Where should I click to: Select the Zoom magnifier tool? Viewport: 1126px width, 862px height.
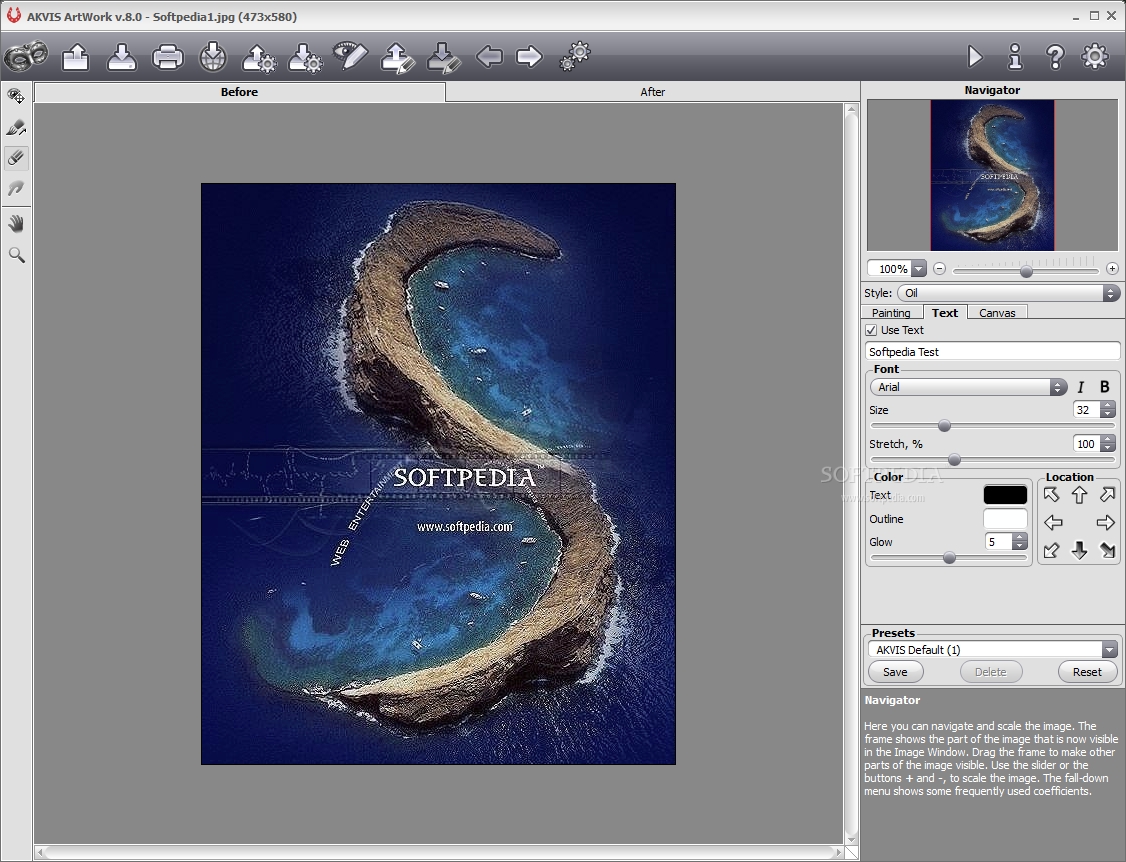[x=16, y=255]
